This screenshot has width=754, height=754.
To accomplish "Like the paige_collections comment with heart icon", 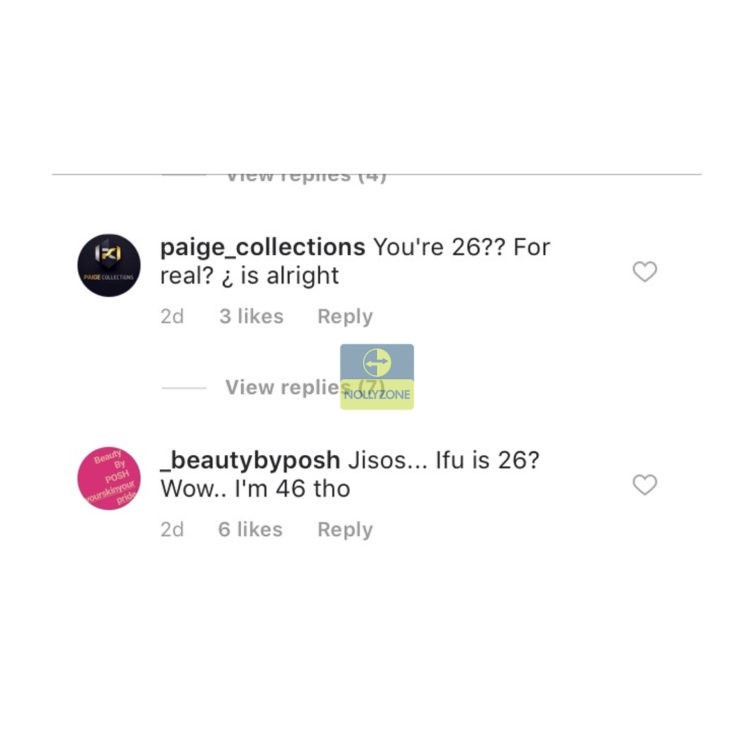I will point(644,272).
